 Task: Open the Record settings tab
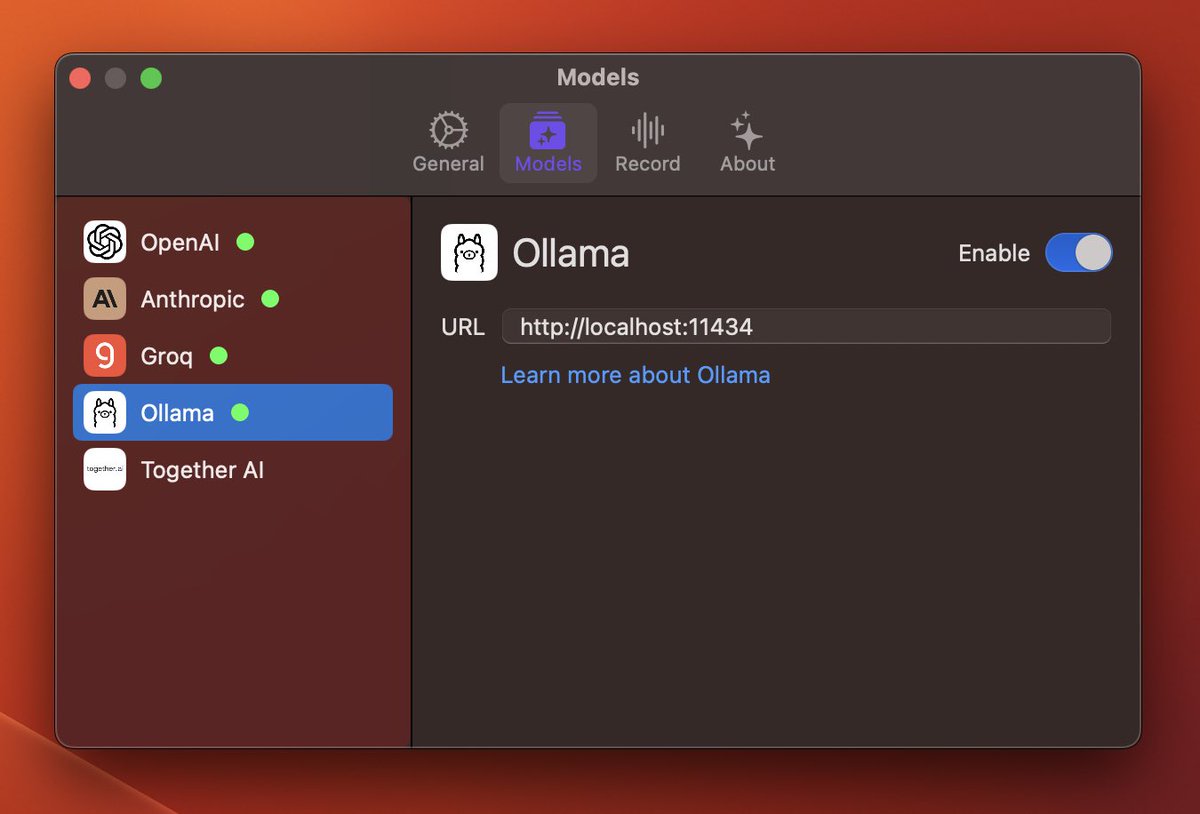point(648,143)
